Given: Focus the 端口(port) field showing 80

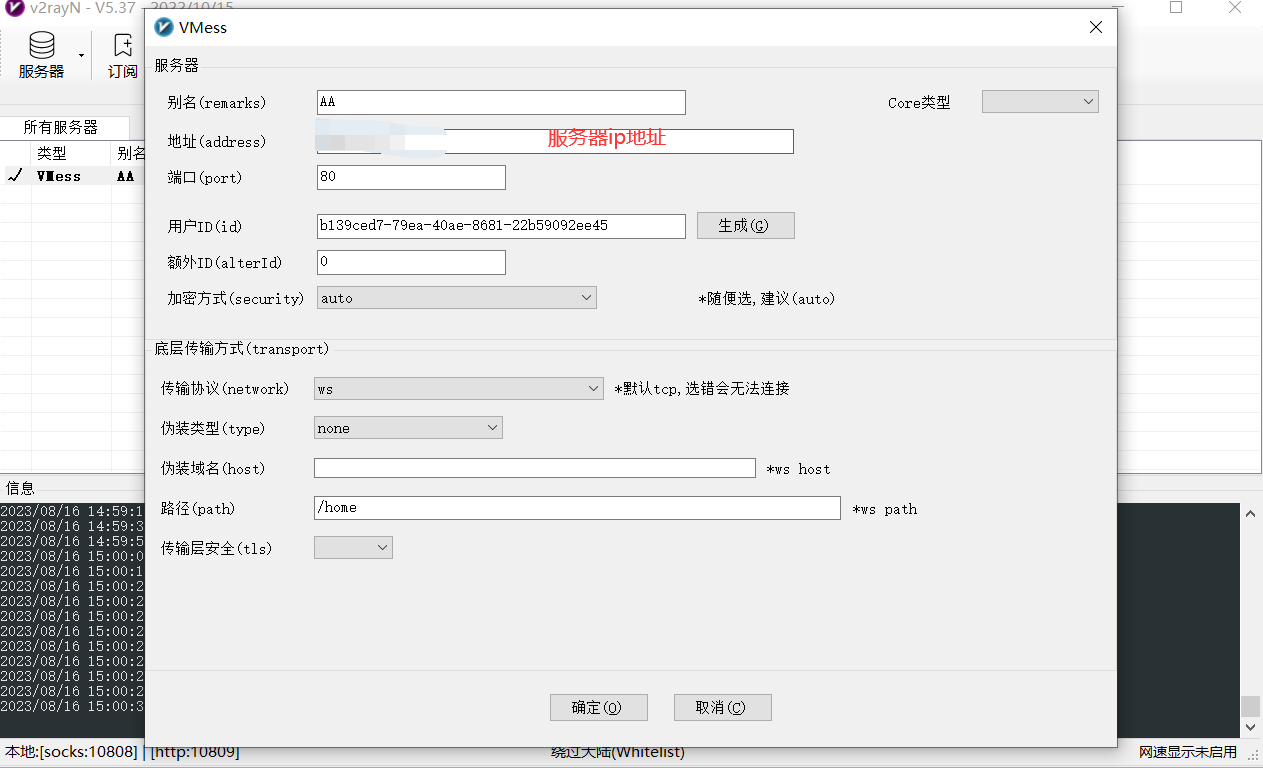Looking at the screenshot, I should tap(411, 177).
